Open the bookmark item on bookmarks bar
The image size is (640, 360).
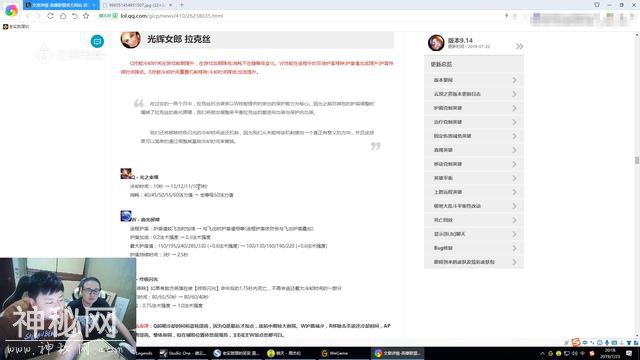click(16, 27)
